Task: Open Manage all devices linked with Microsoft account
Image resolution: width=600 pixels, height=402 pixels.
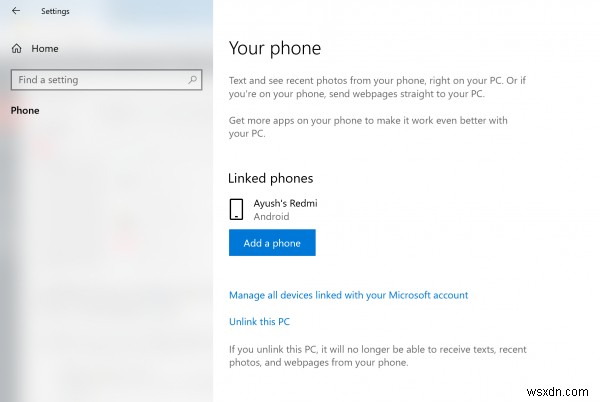Action: click(348, 295)
